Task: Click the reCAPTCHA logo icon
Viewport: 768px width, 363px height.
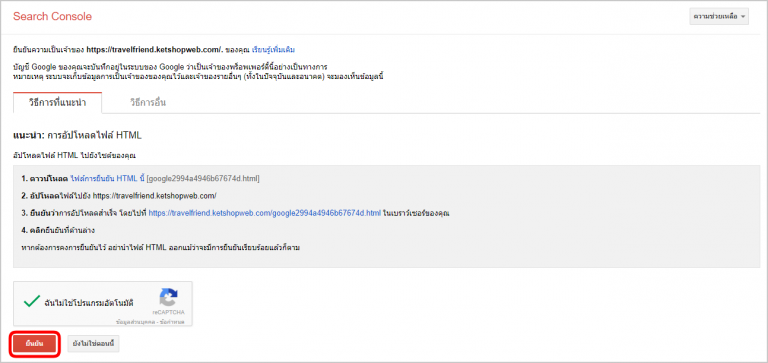Action: [168, 297]
